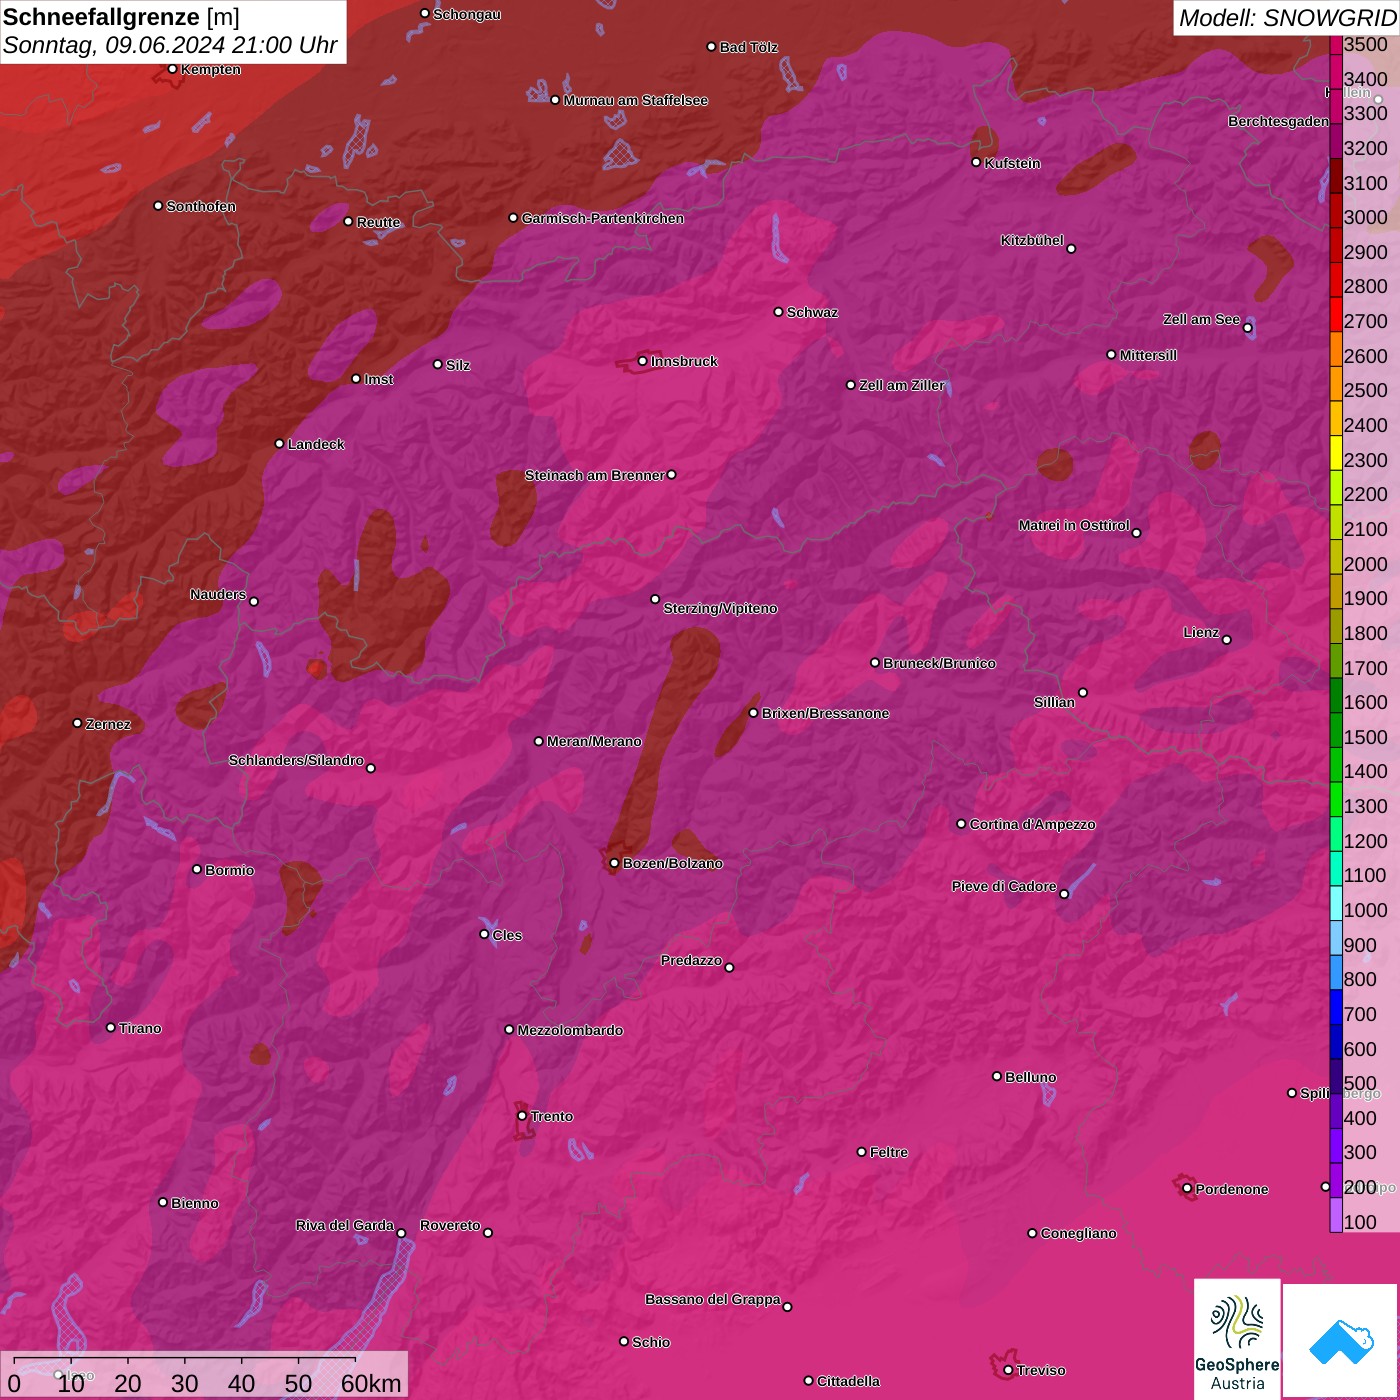Click the Schwaz location dot
Image resolution: width=1400 pixels, height=1400 pixels.
(x=778, y=312)
